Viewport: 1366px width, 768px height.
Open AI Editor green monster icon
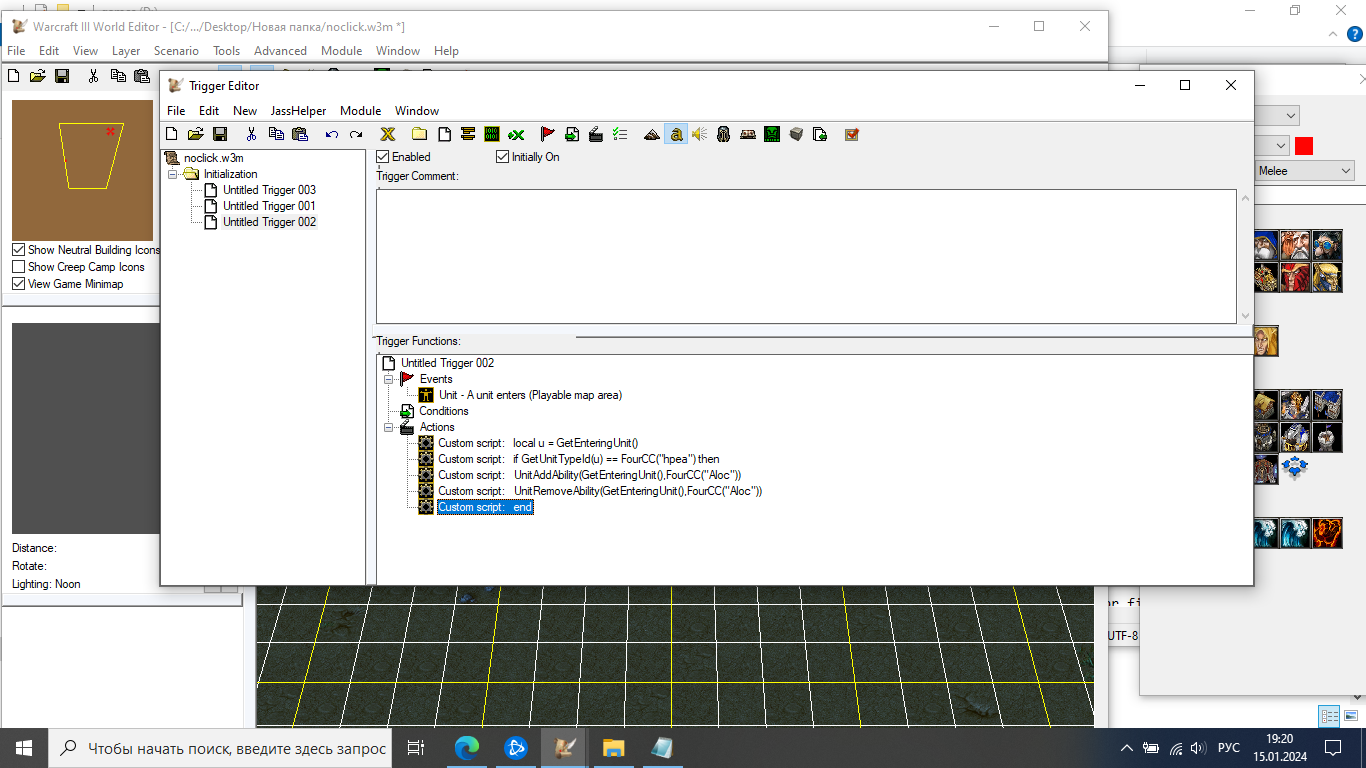(772, 134)
